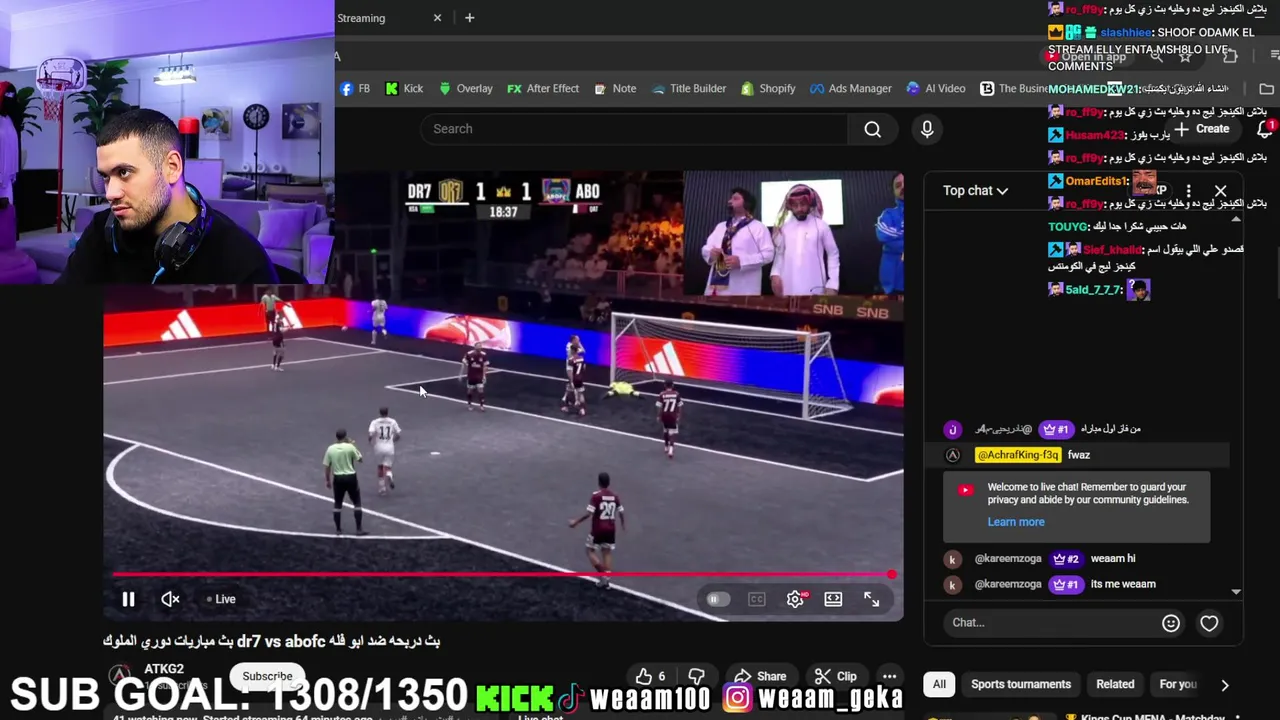Click the fwaz message by @AchrafKing-f3q

point(1078,455)
